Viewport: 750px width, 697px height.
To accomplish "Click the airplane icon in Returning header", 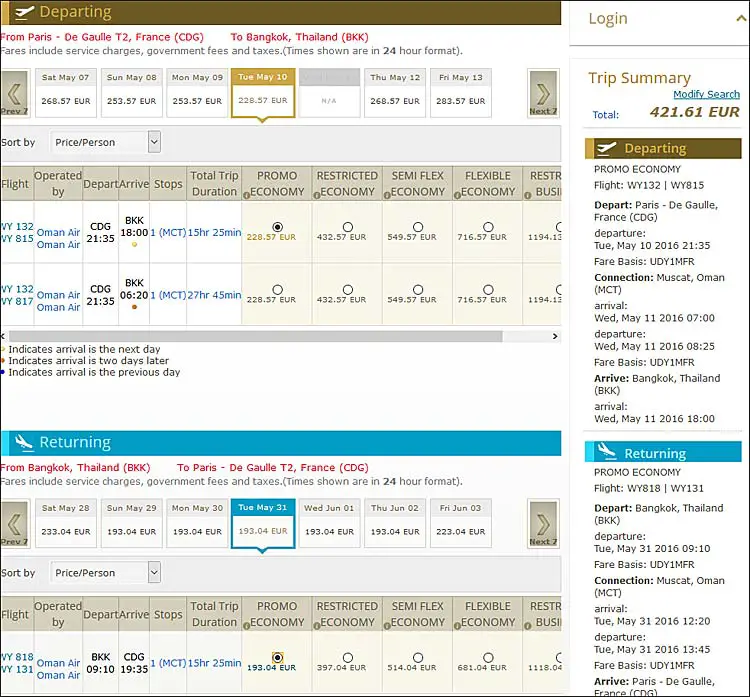I will coord(24,442).
